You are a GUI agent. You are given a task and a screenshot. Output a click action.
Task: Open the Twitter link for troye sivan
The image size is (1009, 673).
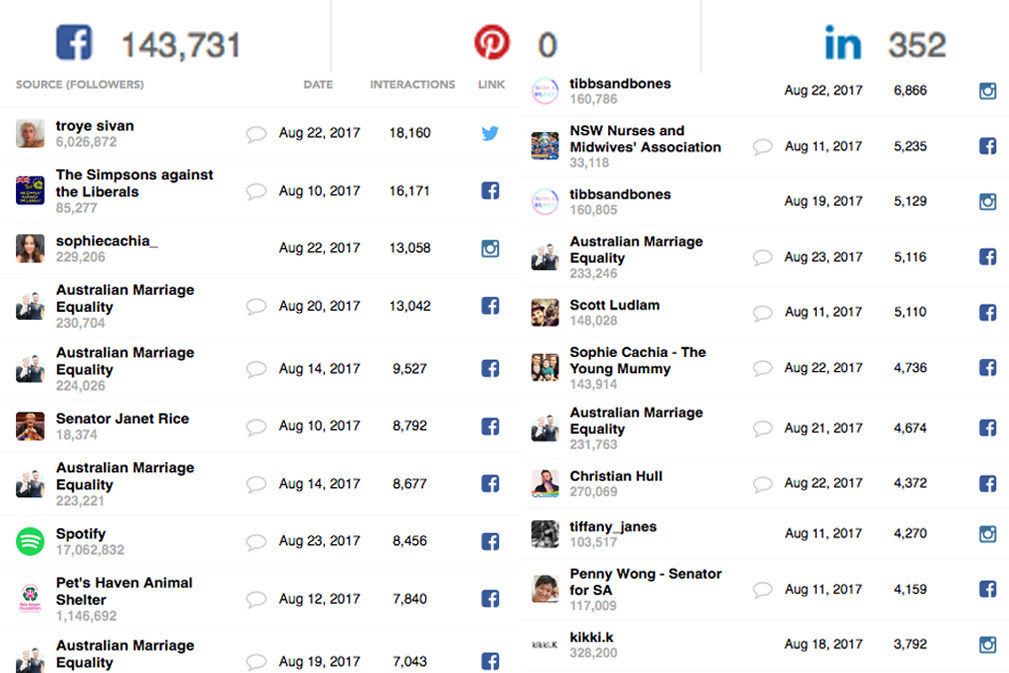coord(490,133)
